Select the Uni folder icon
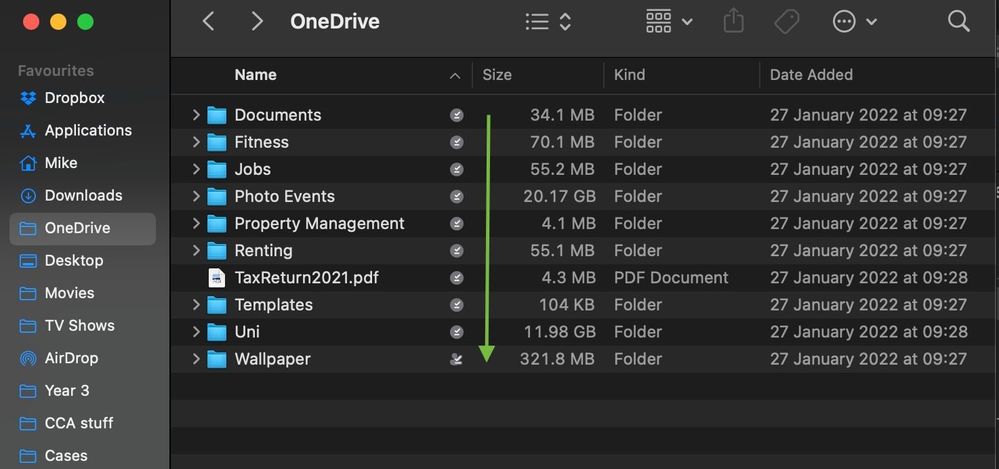The width and height of the screenshot is (999, 469). (x=217, y=332)
